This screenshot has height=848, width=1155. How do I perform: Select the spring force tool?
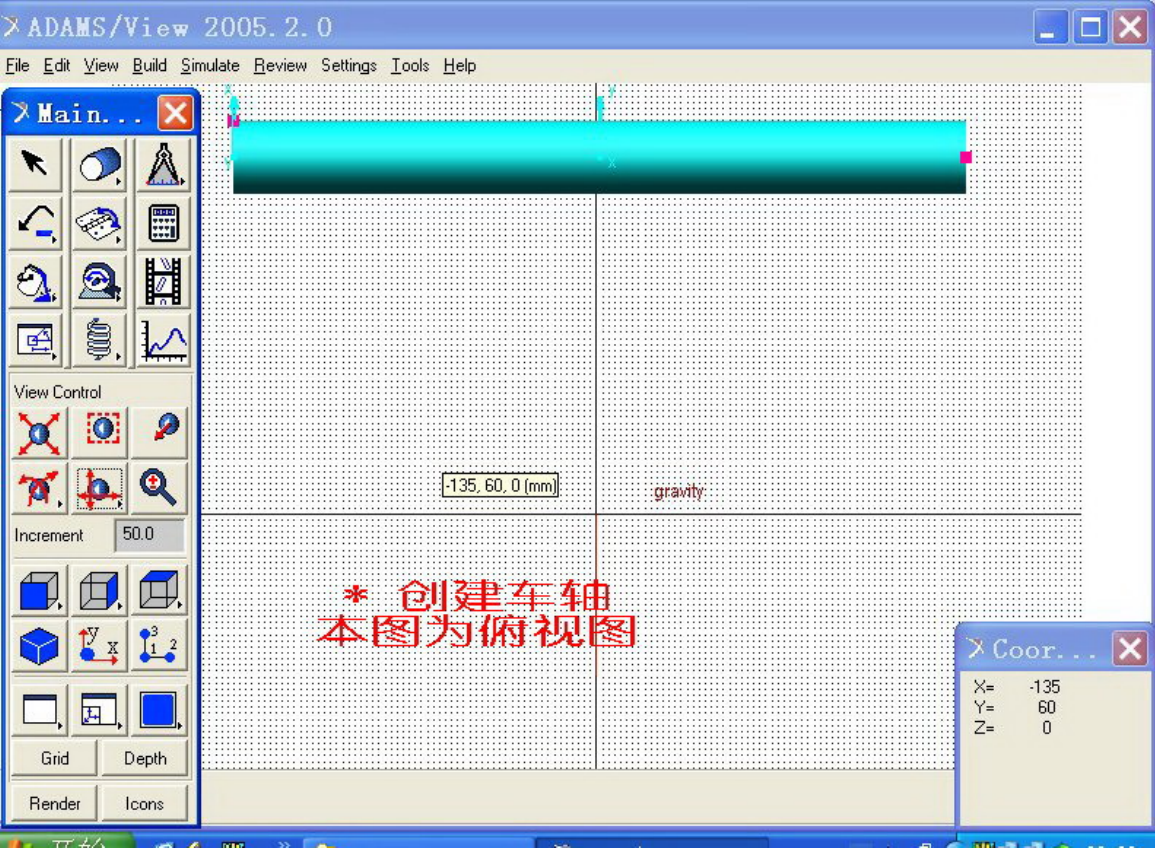tap(99, 340)
